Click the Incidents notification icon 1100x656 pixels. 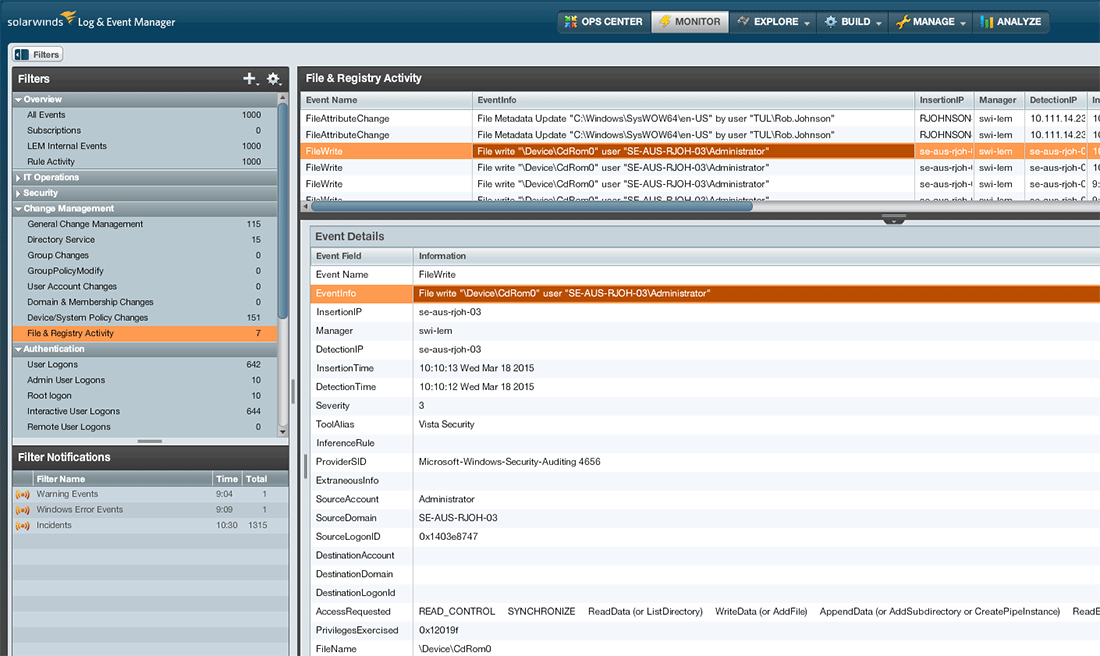[22, 525]
